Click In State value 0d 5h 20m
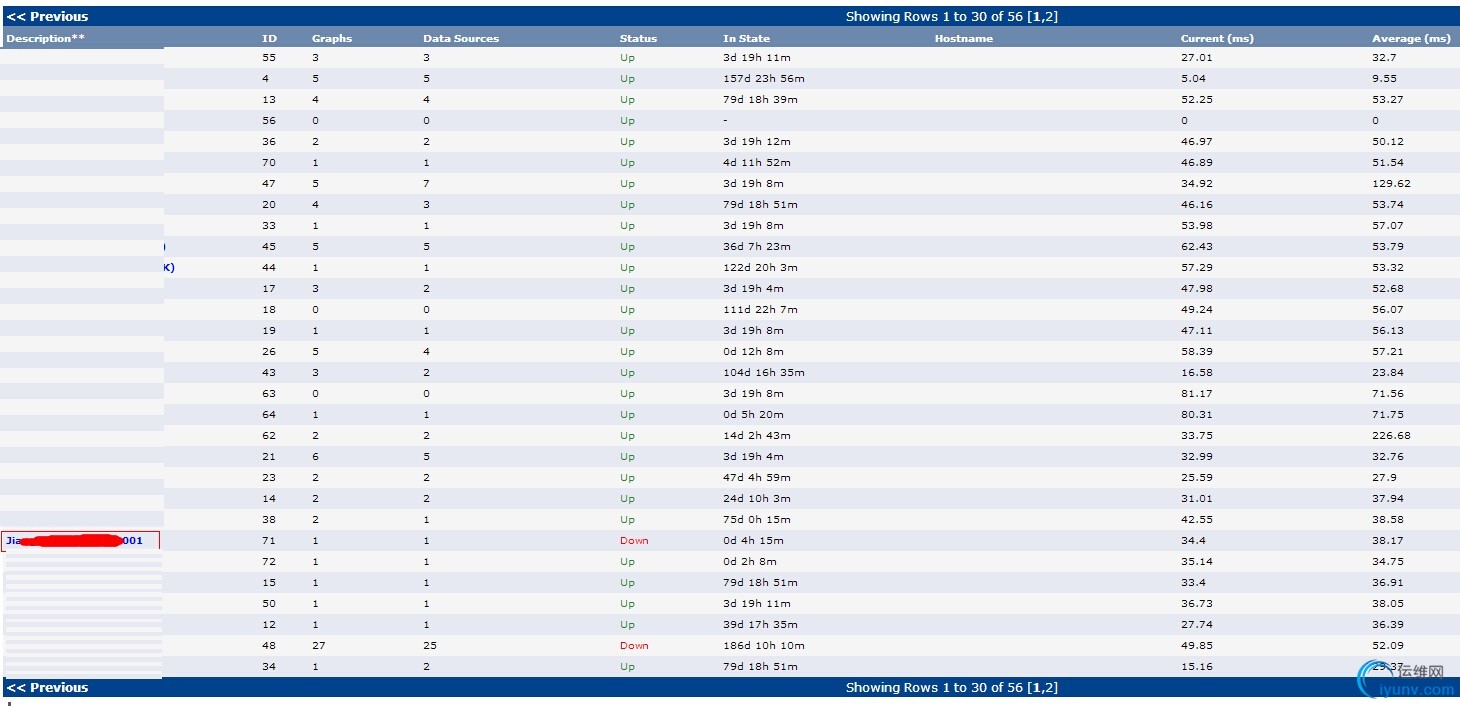1460x706 pixels. click(x=753, y=414)
